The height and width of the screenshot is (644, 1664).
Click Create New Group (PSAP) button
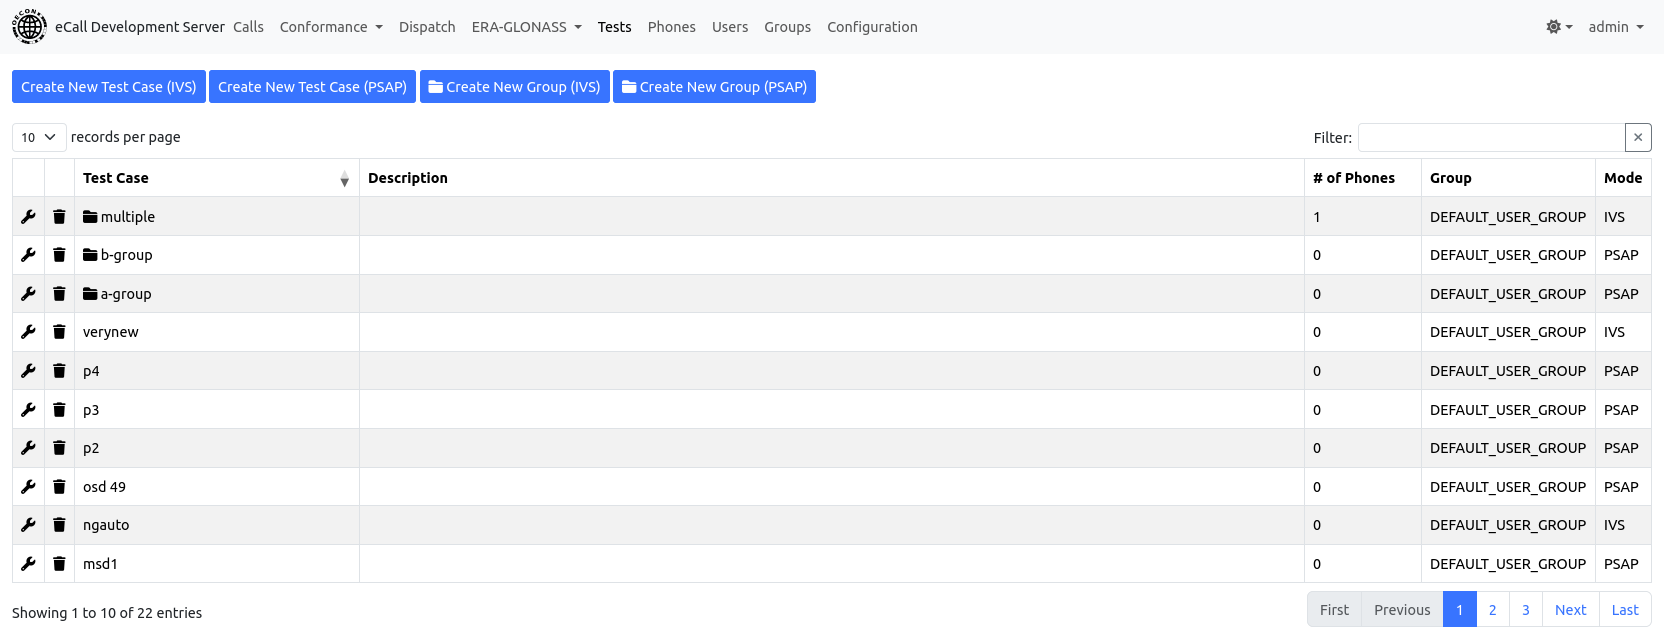pyautogui.click(x=714, y=87)
